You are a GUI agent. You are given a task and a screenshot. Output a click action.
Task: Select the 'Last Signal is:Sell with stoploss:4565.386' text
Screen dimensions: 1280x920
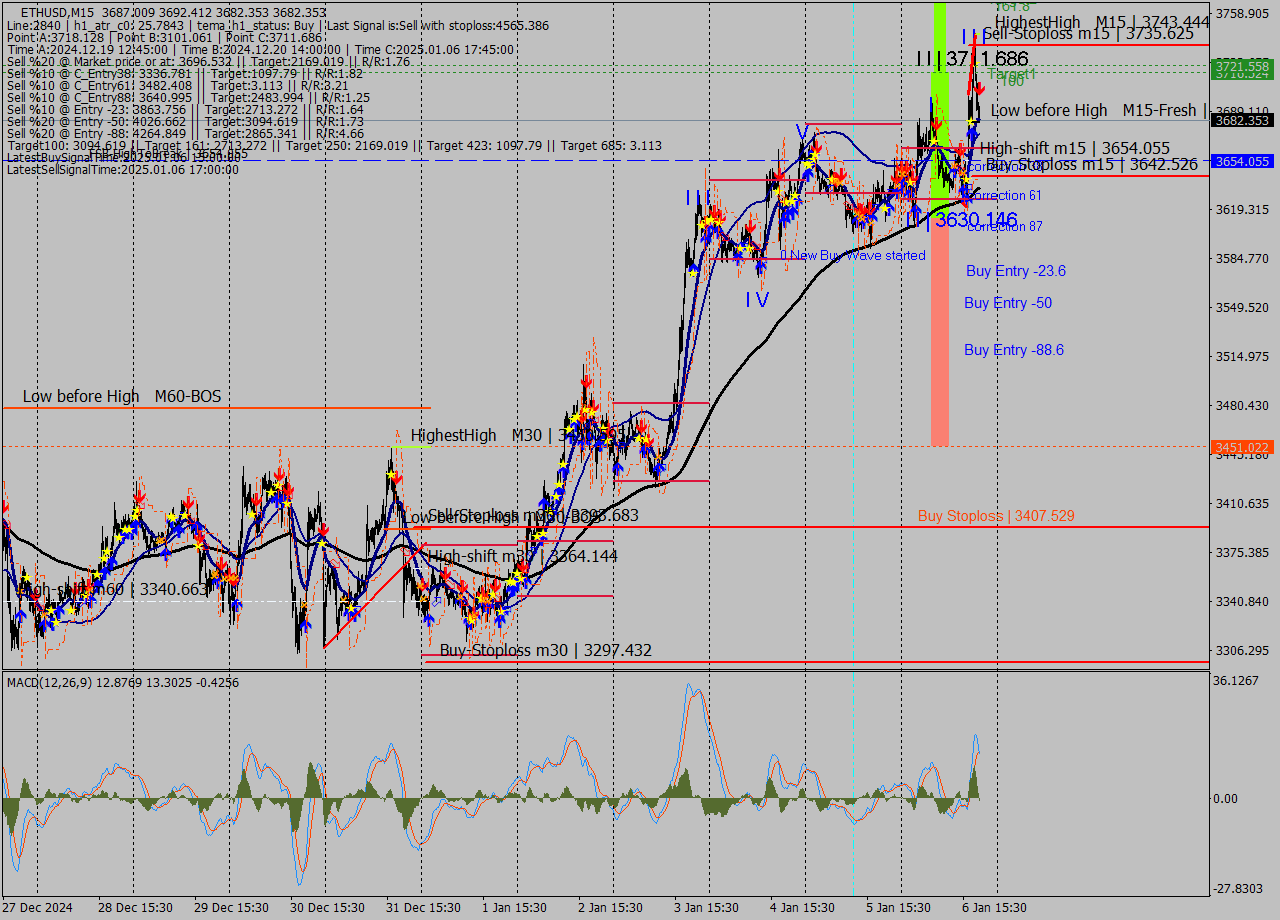click(438, 25)
